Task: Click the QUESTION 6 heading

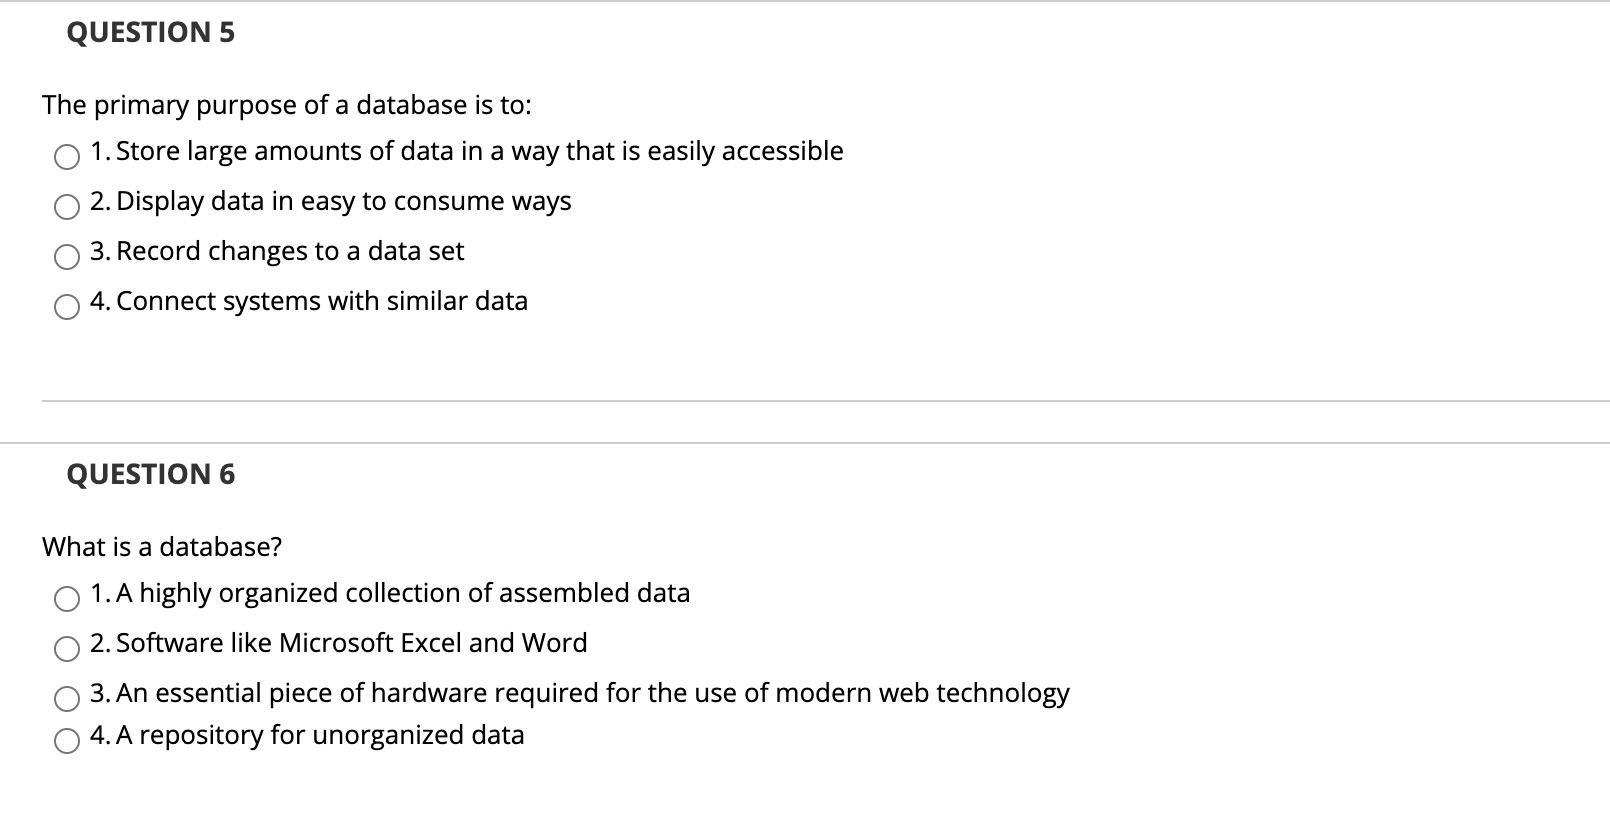Action: point(149,475)
